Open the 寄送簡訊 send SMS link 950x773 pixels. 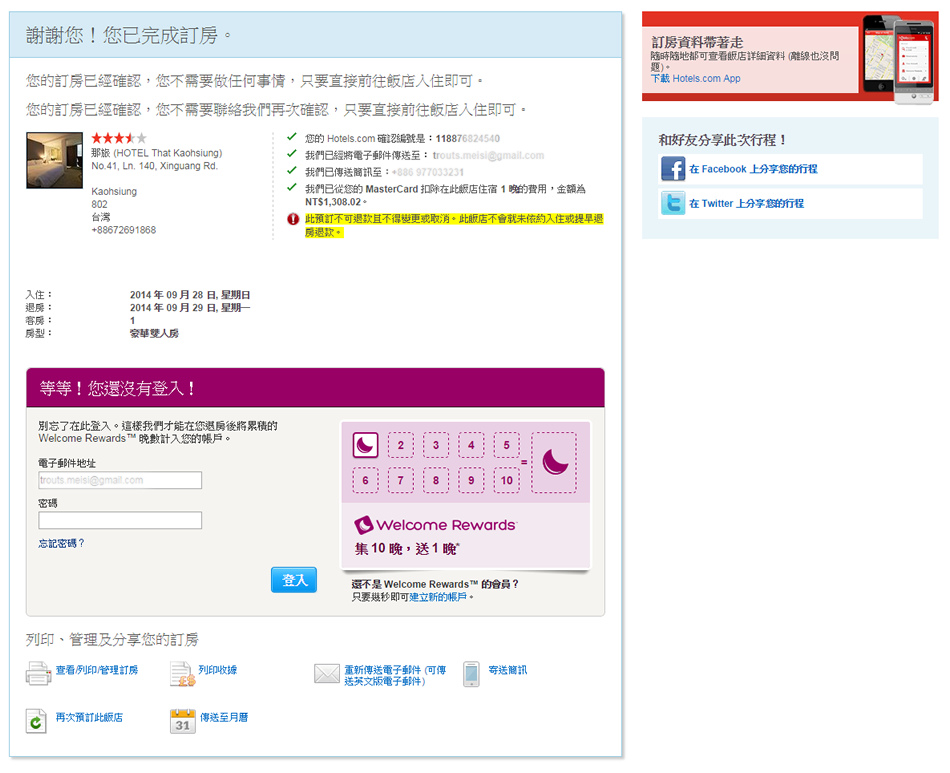pyautogui.click(x=508, y=670)
